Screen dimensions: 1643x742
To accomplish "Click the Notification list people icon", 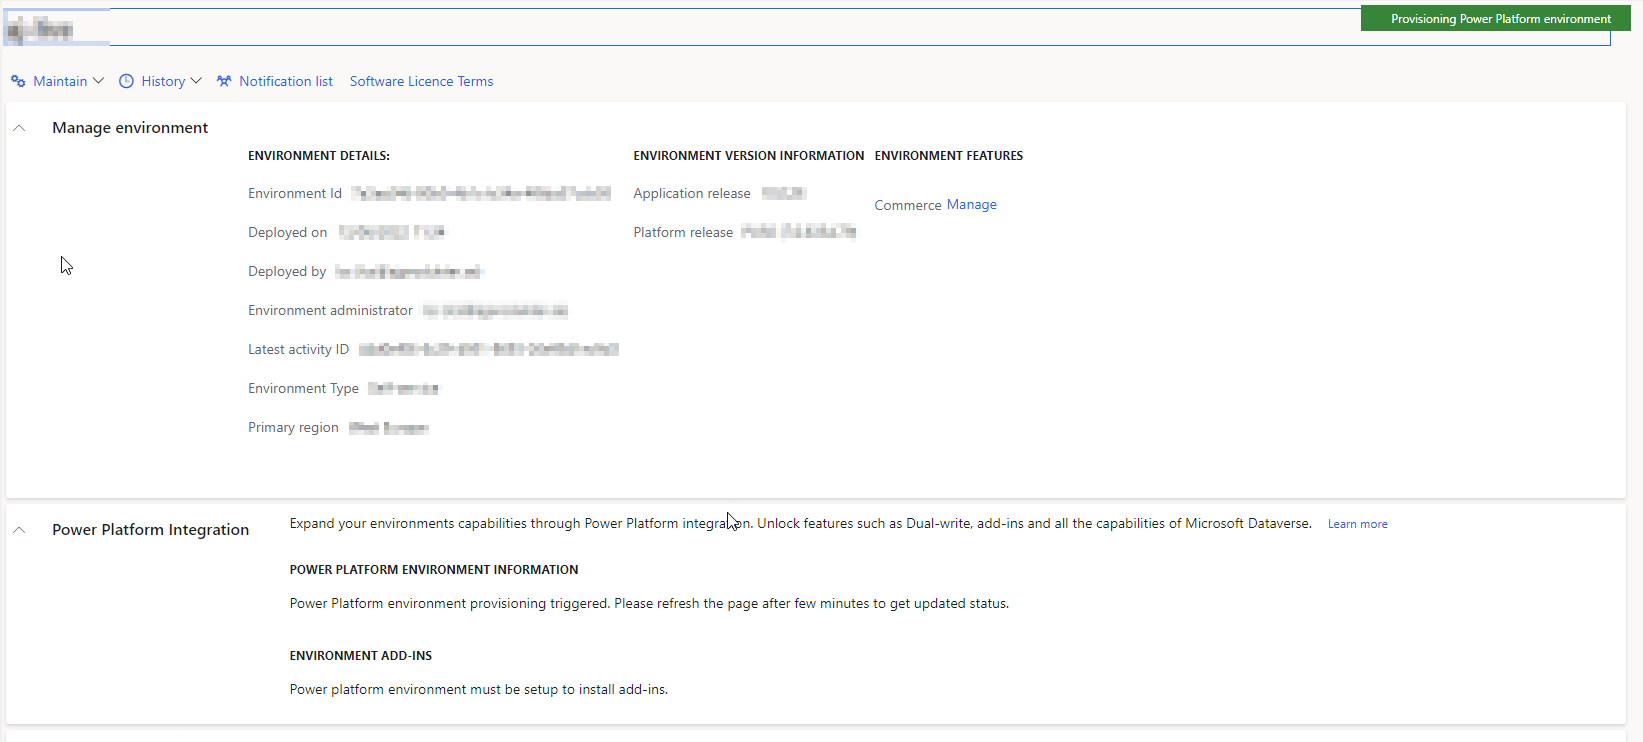I will tap(224, 81).
